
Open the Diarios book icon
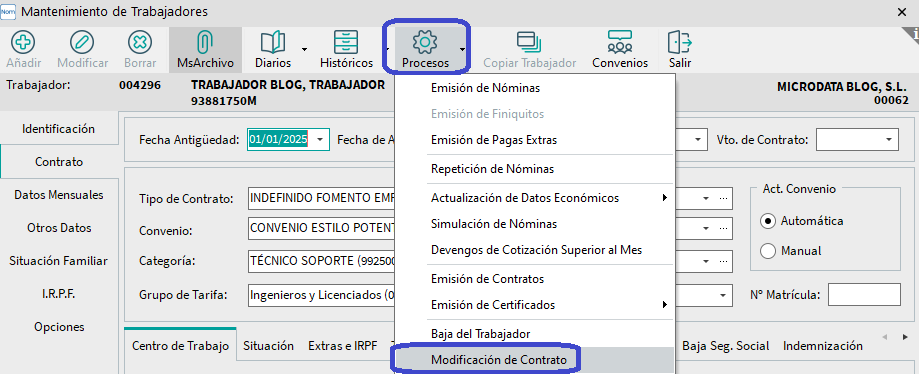point(273,42)
